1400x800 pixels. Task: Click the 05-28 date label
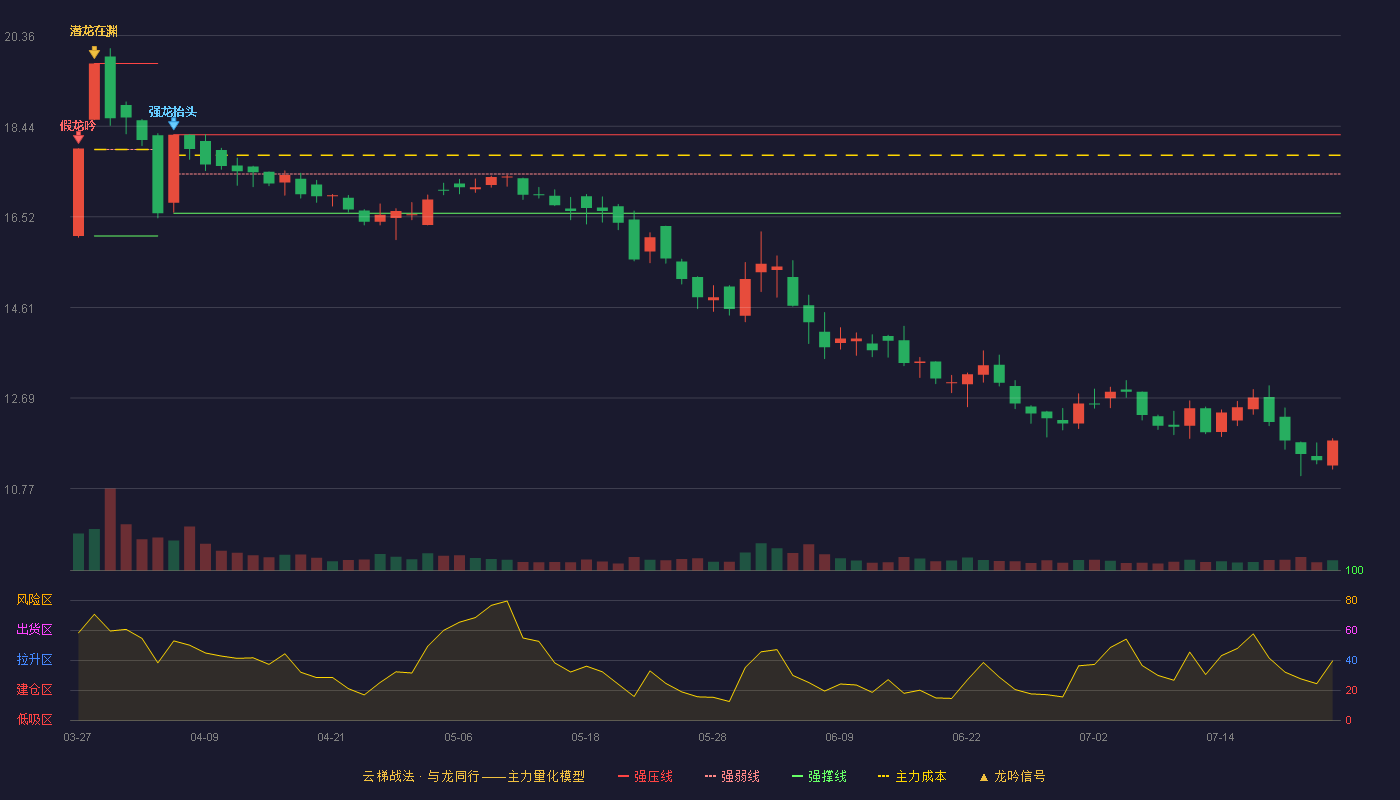[712, 737]
